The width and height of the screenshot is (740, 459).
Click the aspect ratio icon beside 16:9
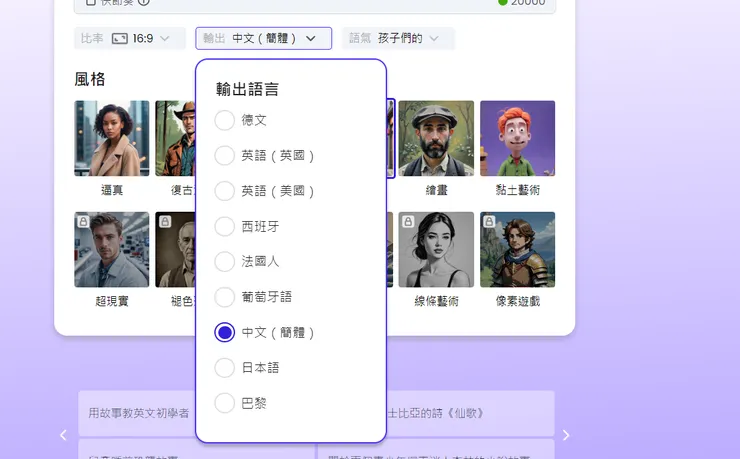click(119, 39)
